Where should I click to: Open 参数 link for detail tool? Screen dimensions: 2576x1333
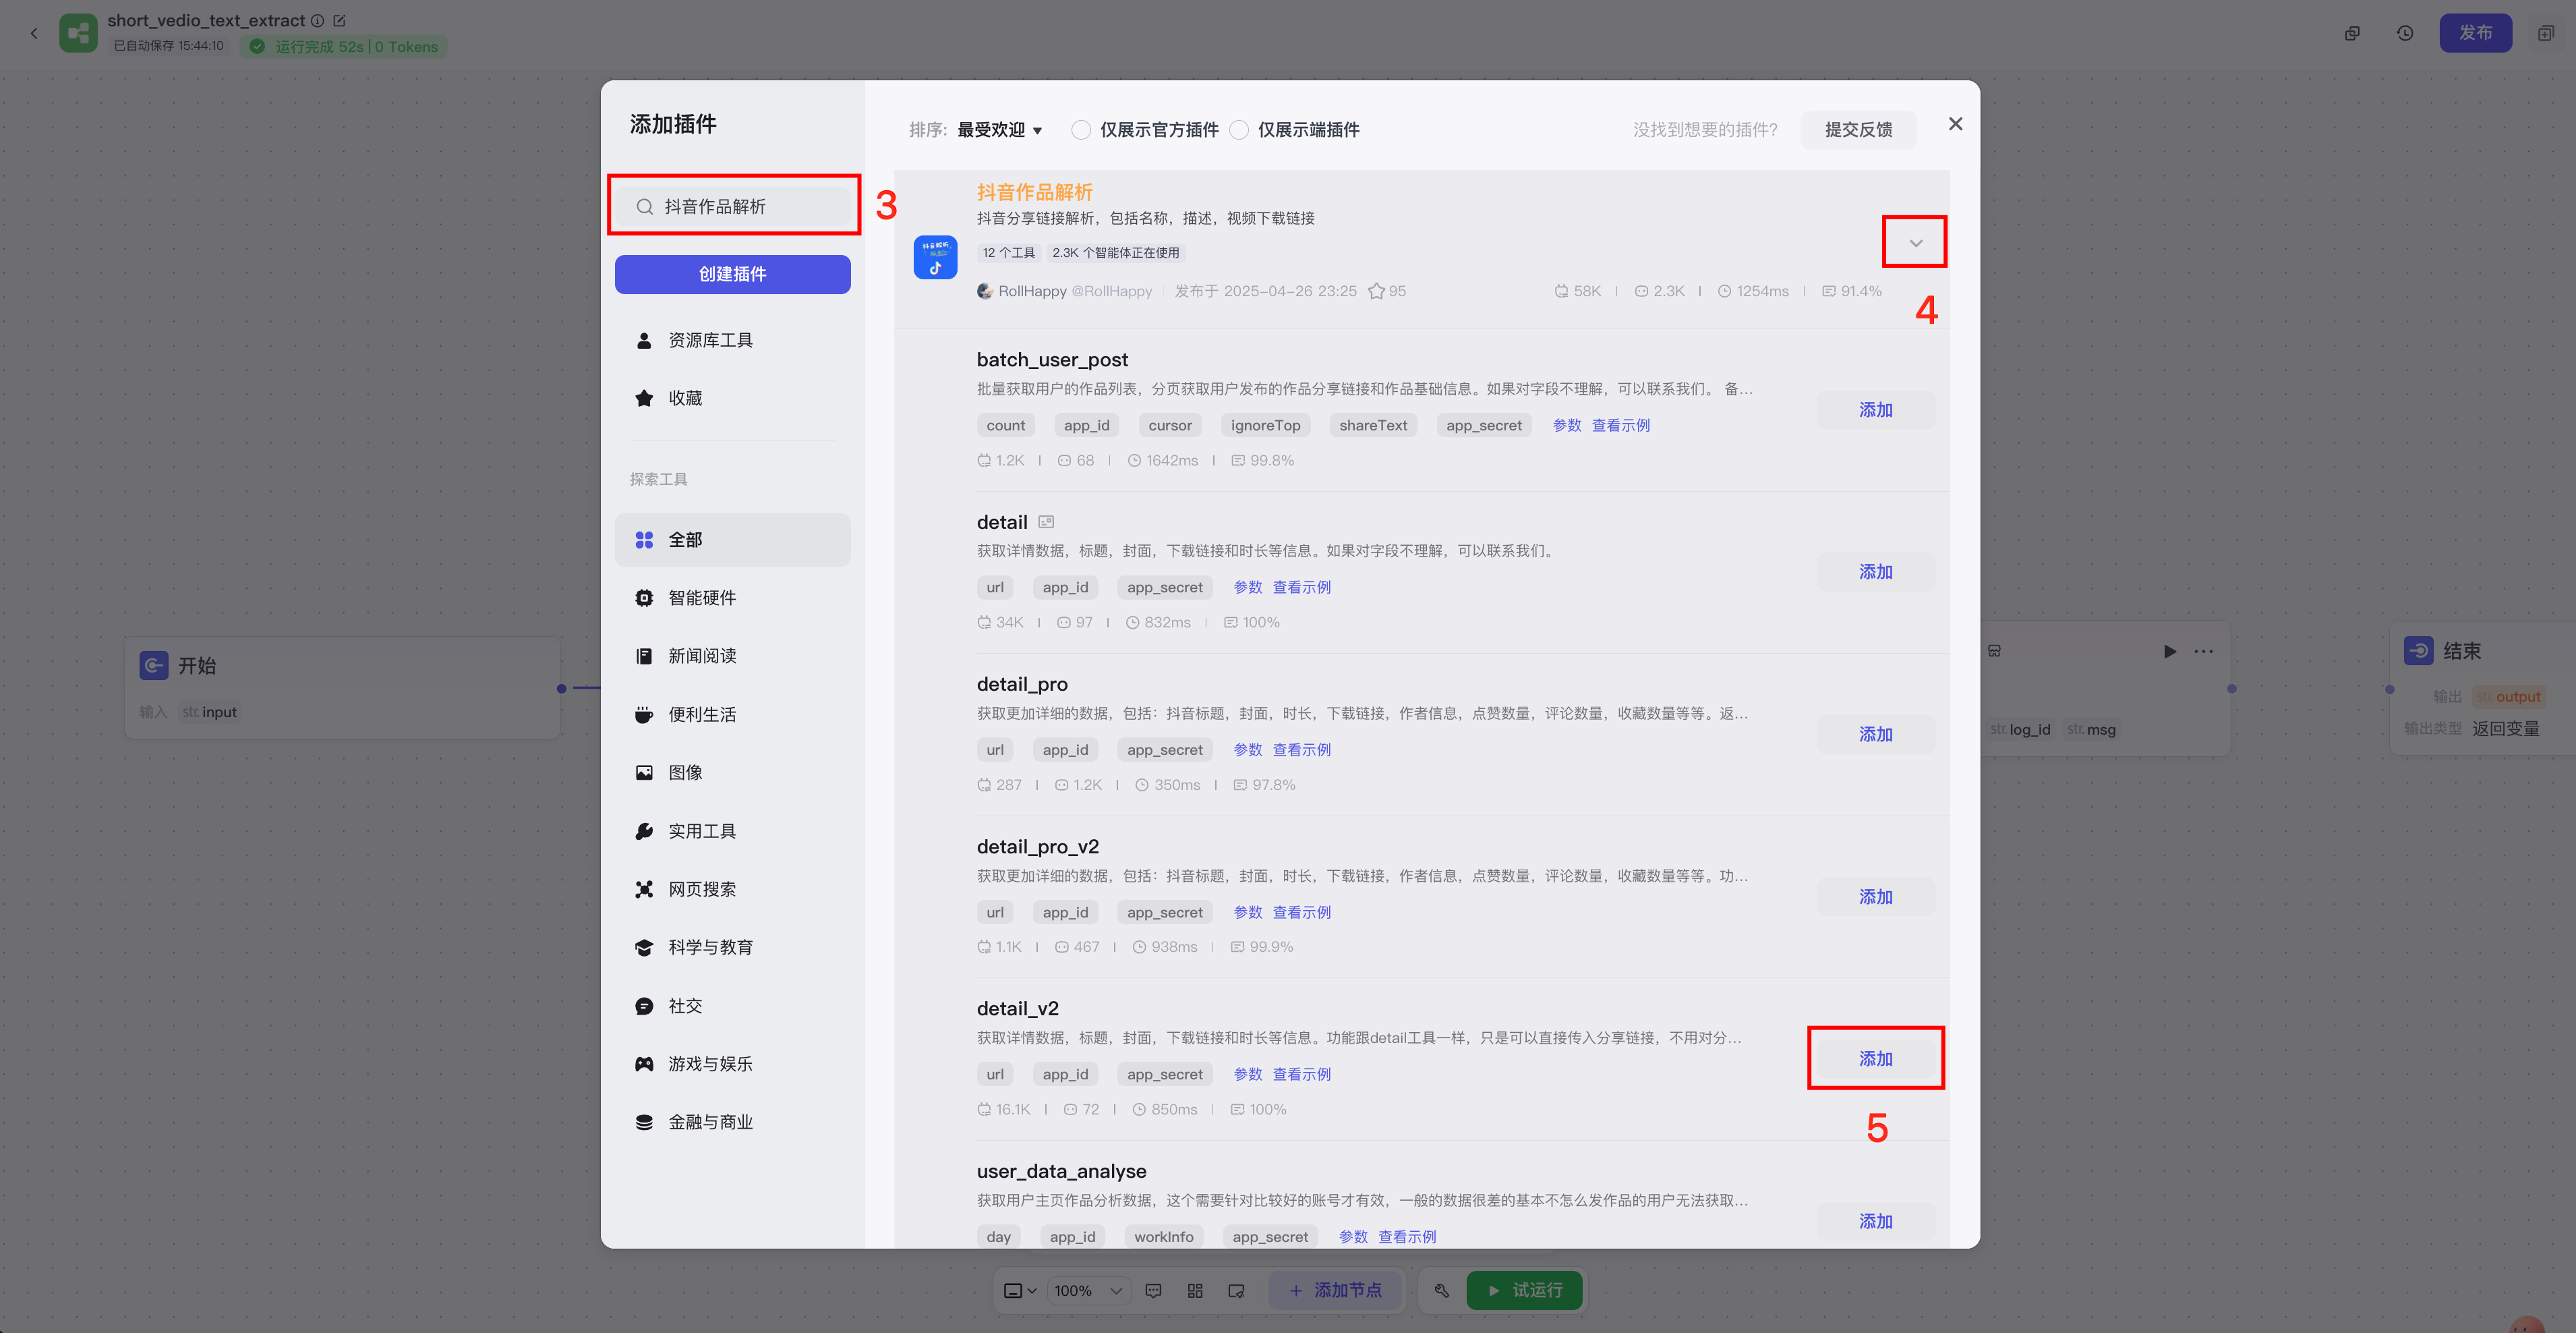1247,587
